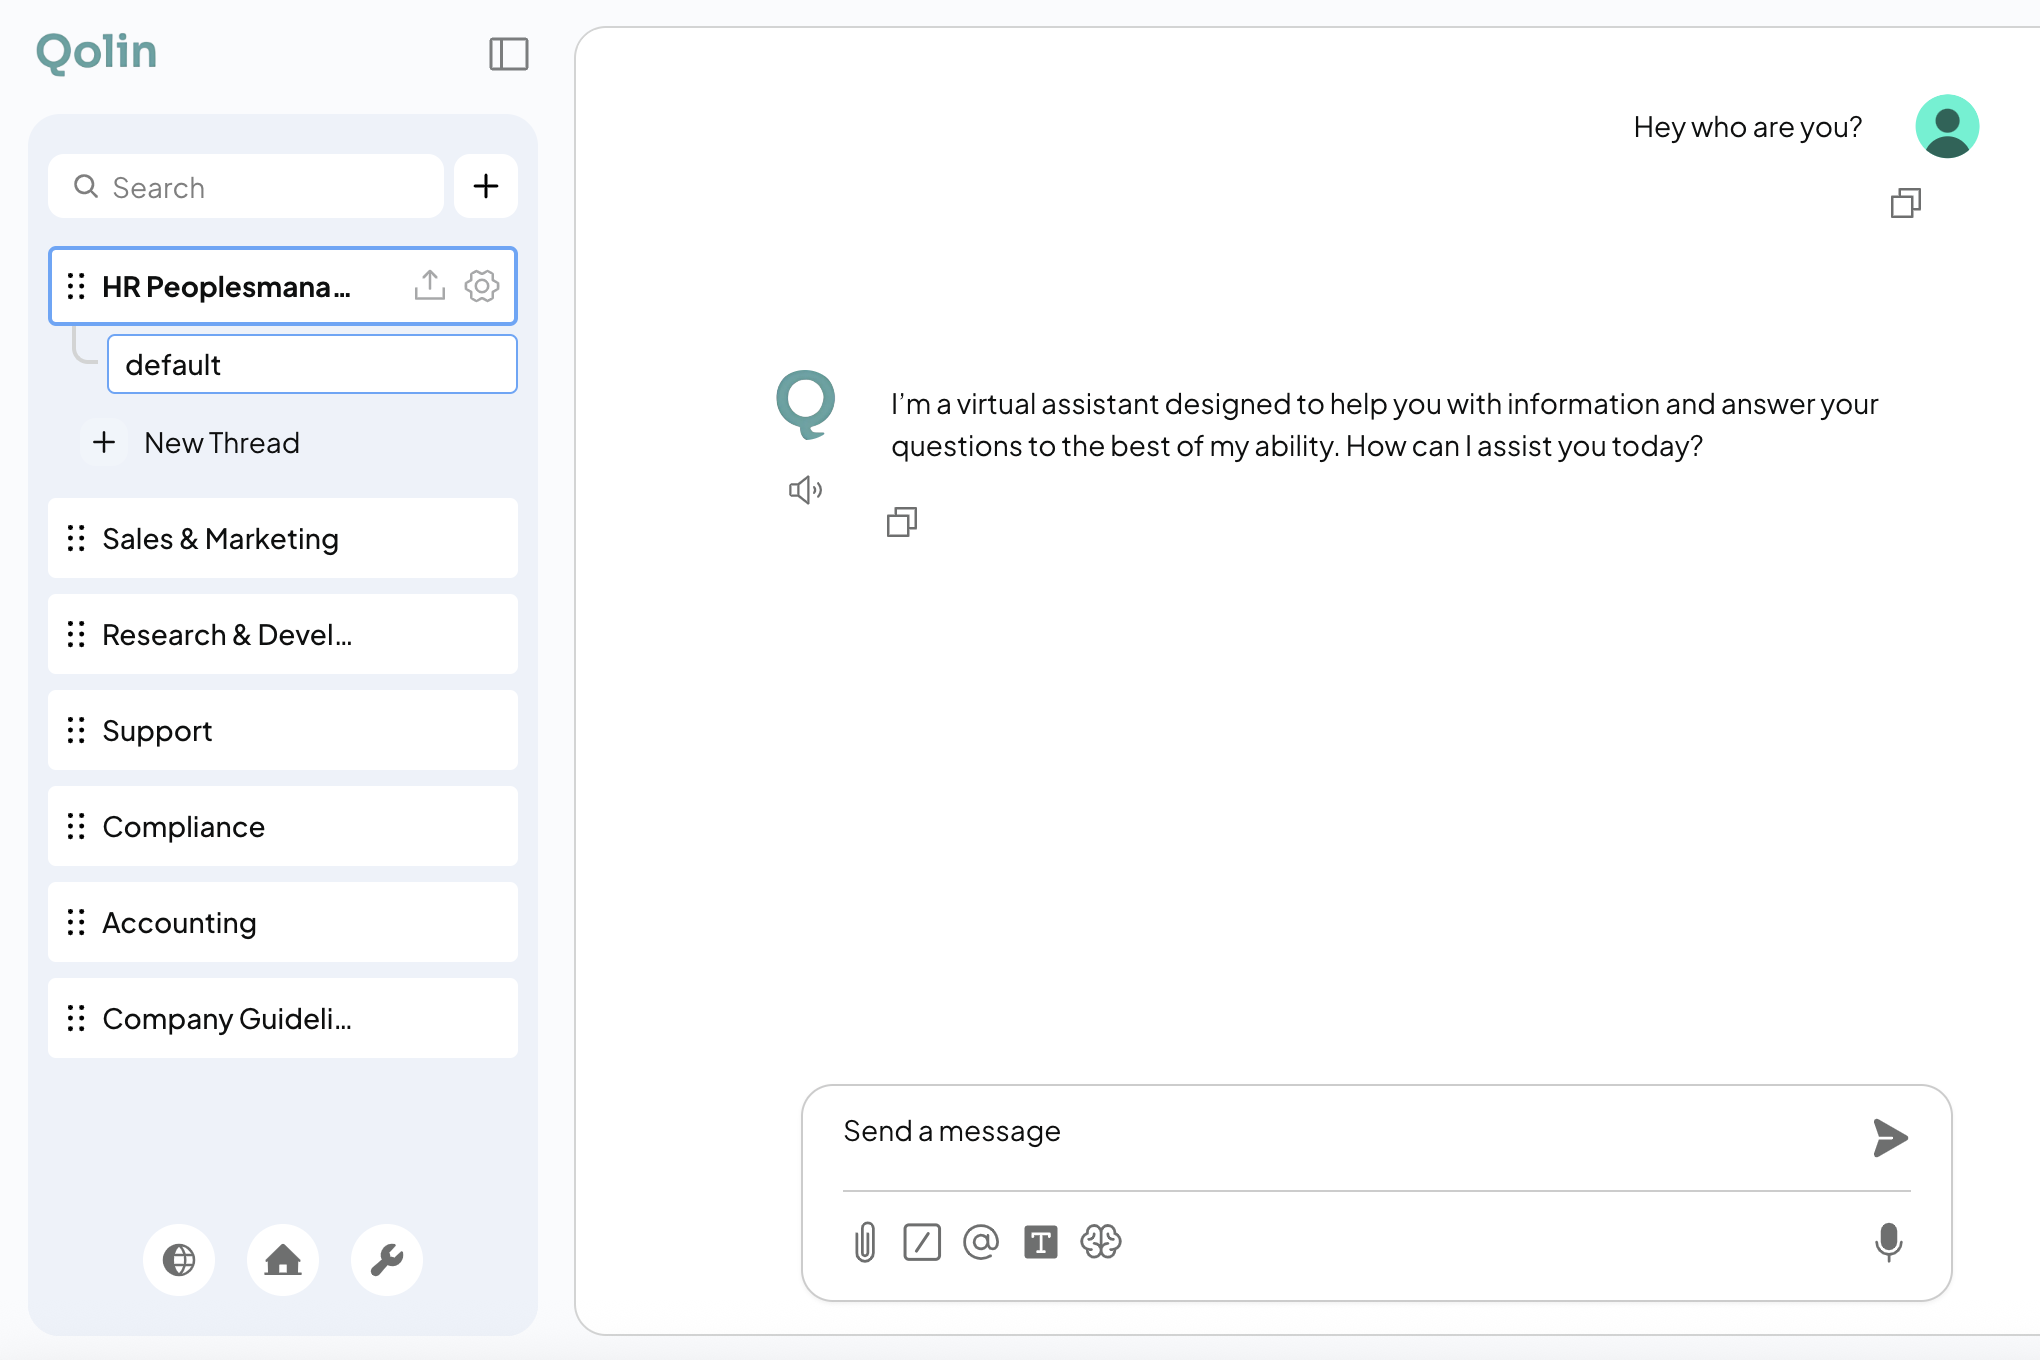The height and width of the screenshot is (1360, 2040).
Task: Click the globe language icon
Action: tap(179, 1260)
